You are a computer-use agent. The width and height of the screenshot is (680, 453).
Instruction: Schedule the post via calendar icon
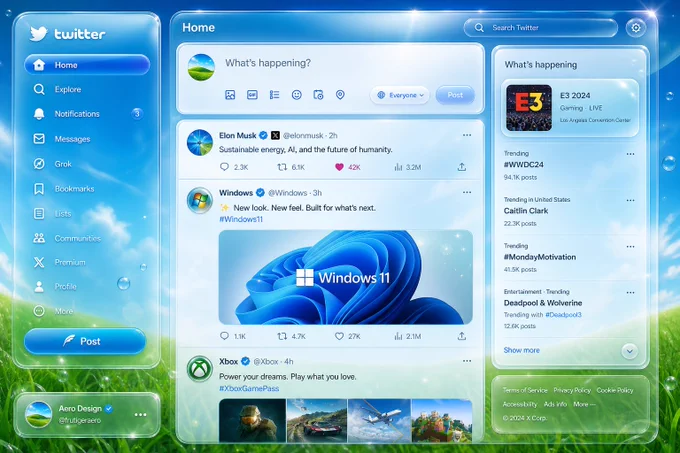click(x=318, y=95)
